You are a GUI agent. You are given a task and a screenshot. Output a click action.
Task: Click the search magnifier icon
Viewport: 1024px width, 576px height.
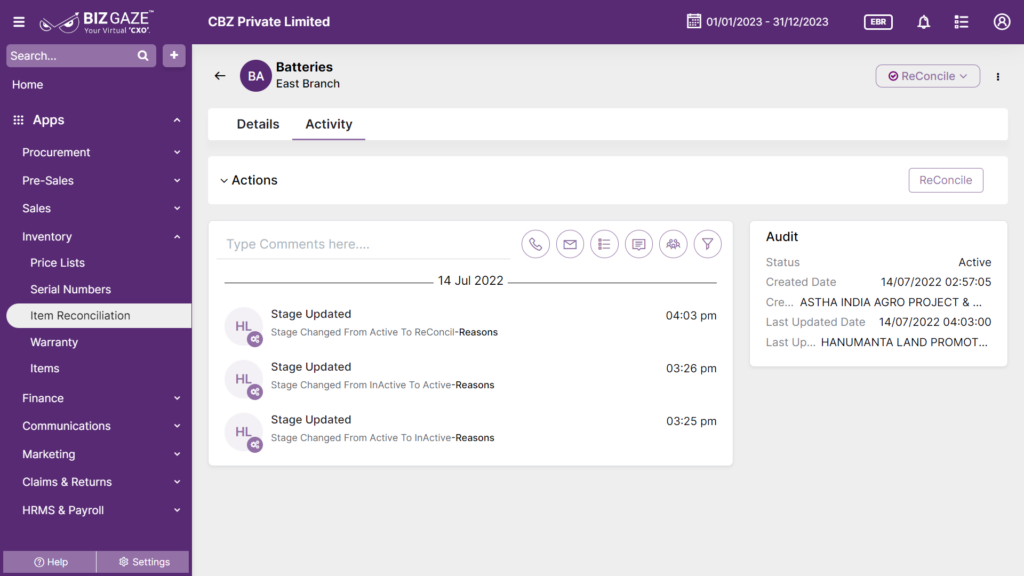(143, 56)
